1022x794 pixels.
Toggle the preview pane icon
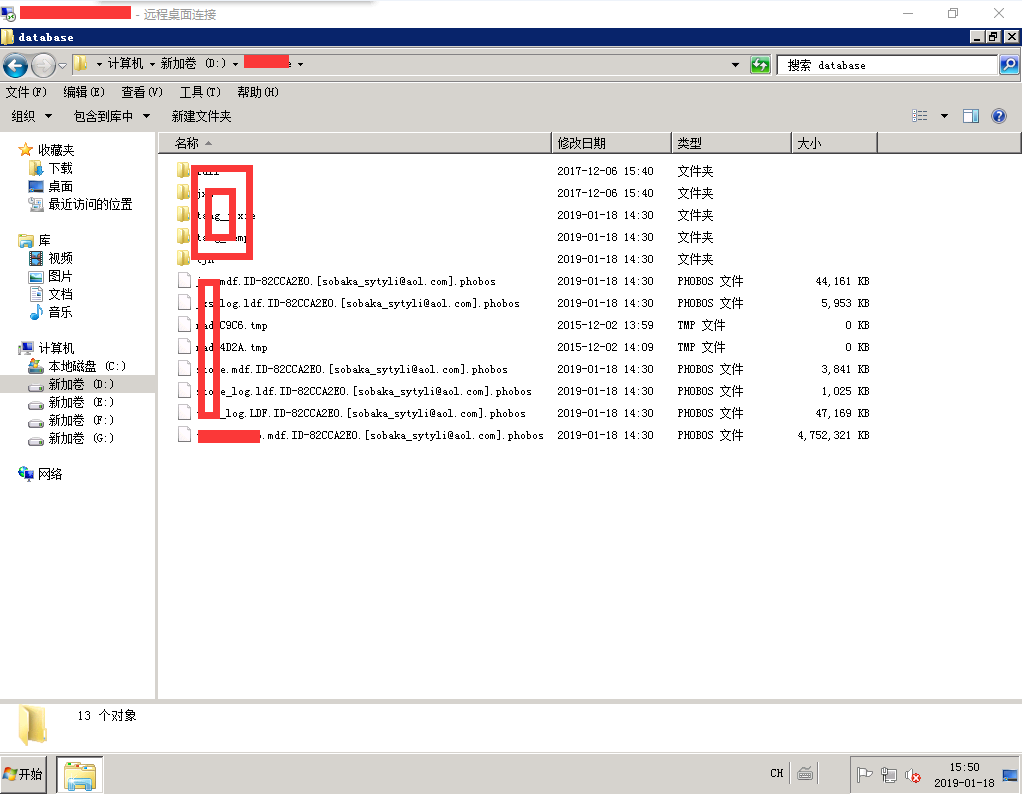tap(970, 116)
